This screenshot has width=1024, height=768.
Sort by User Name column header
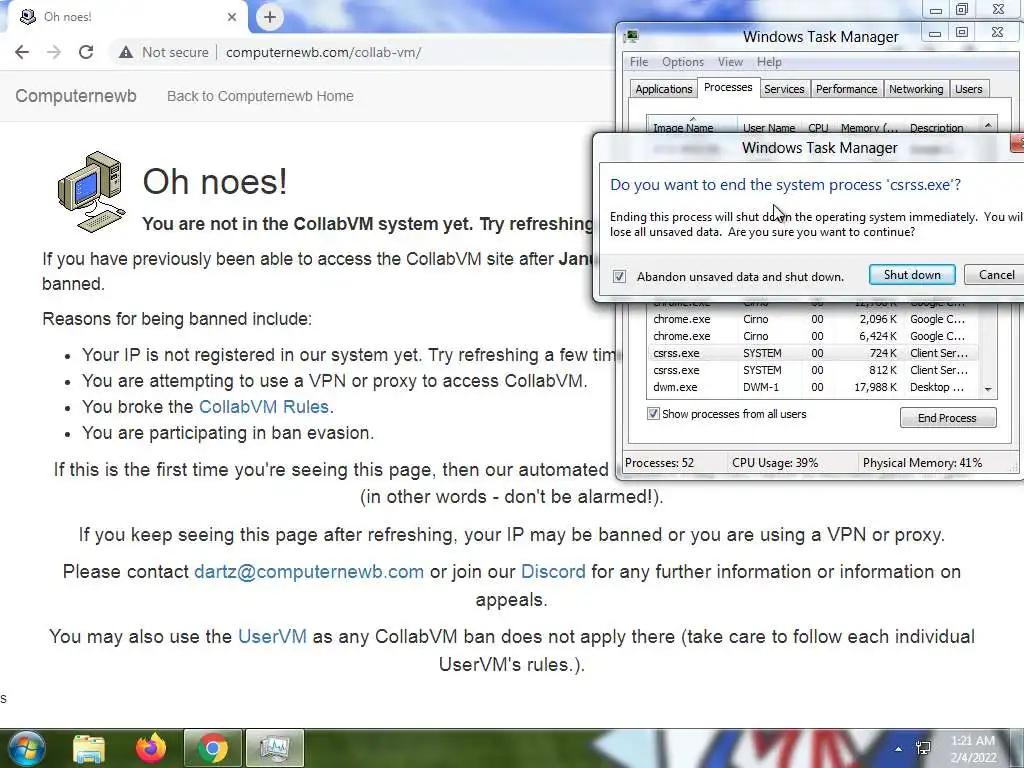pyautogui.click(x=769, y=127)
